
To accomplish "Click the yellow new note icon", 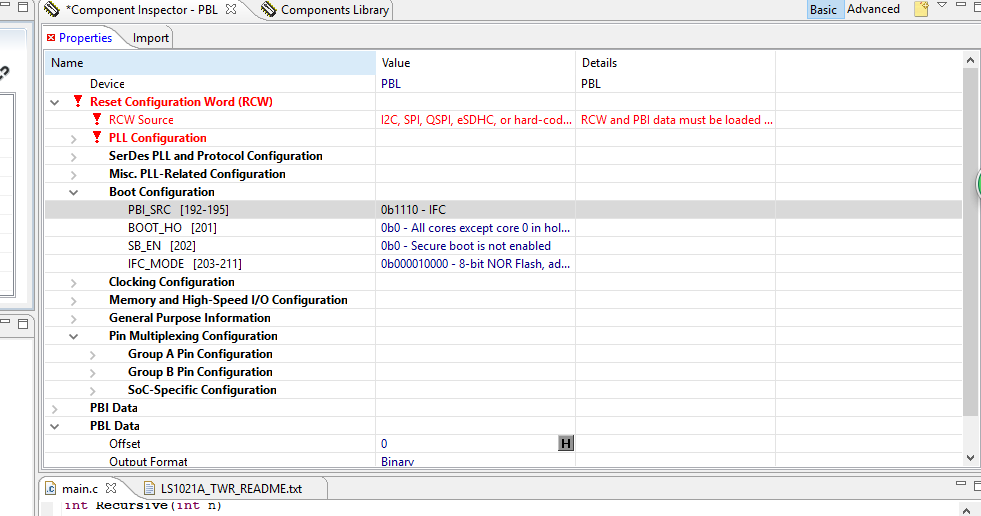I will (x=921, y=9).
